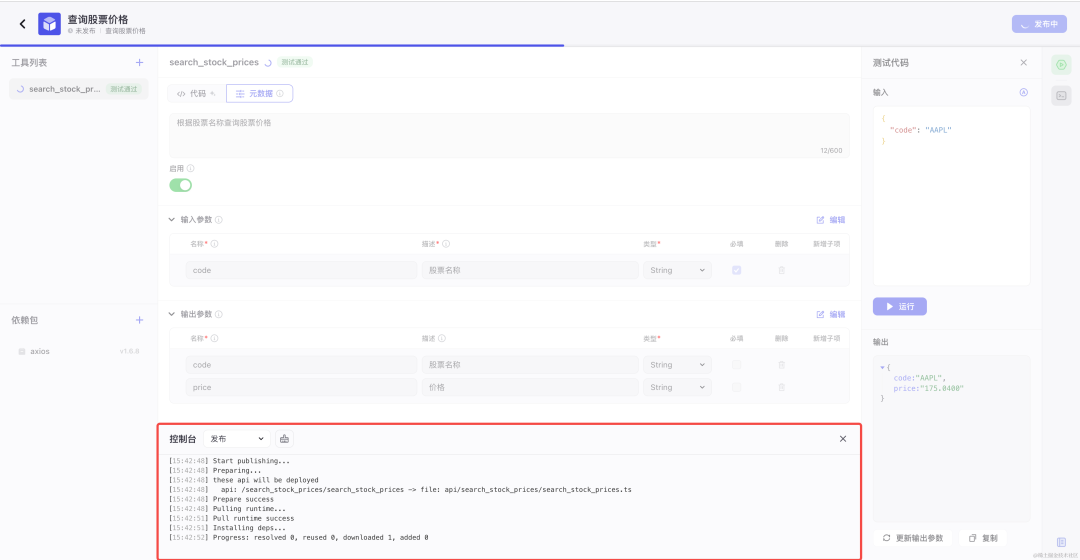Viewport: 1080px width, 560px height.
Task: Click the search_stock_prices title
Action: pyautogui.click(x=214, y=62)
